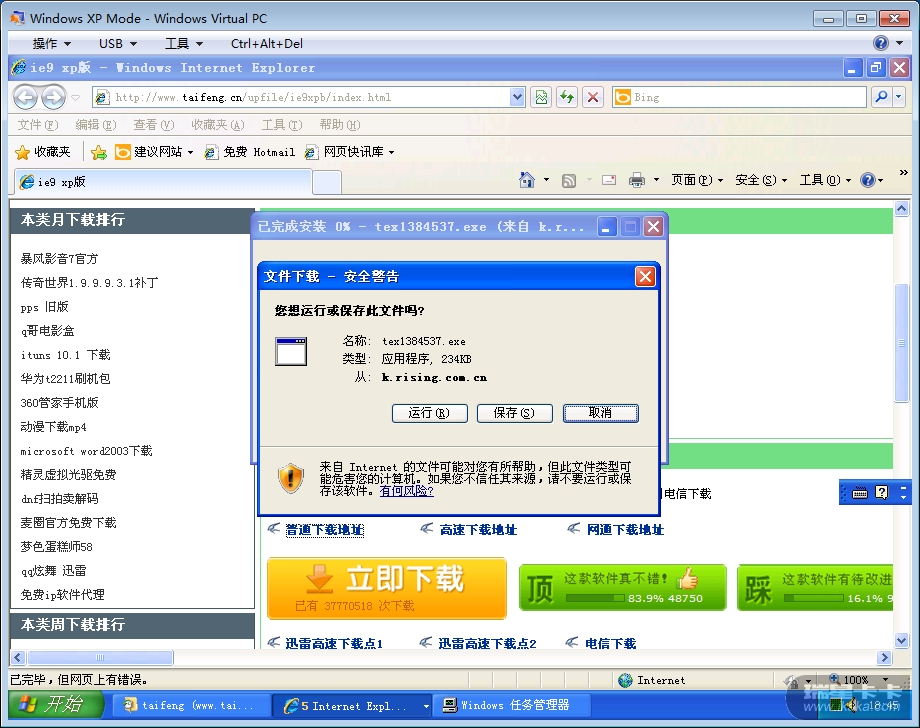
Task: Click the 普通下载地址 link
Action: 324,530
